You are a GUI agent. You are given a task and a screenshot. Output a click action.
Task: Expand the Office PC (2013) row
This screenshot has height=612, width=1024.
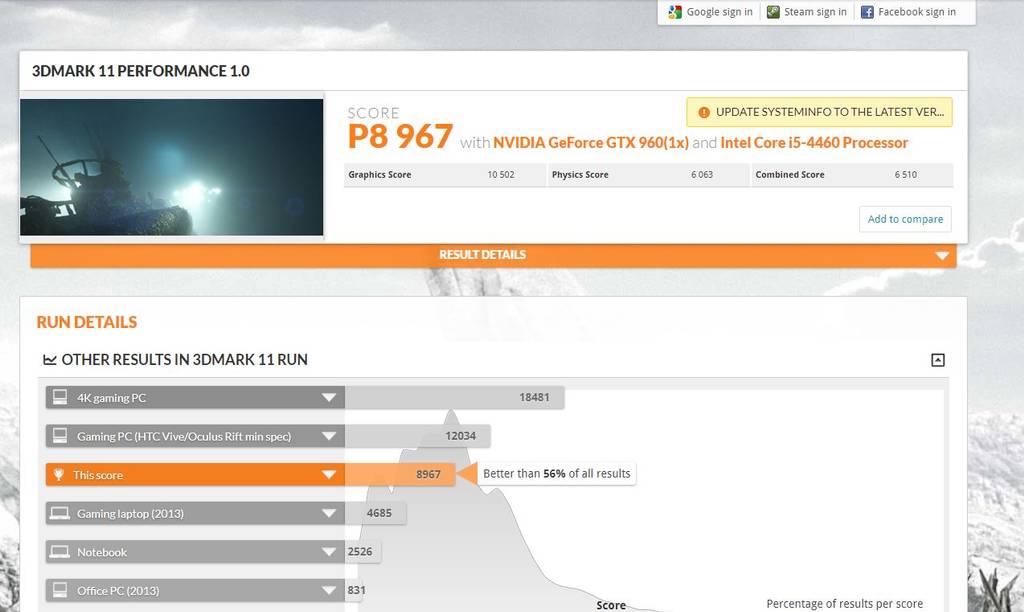click(x=195, y=590)
